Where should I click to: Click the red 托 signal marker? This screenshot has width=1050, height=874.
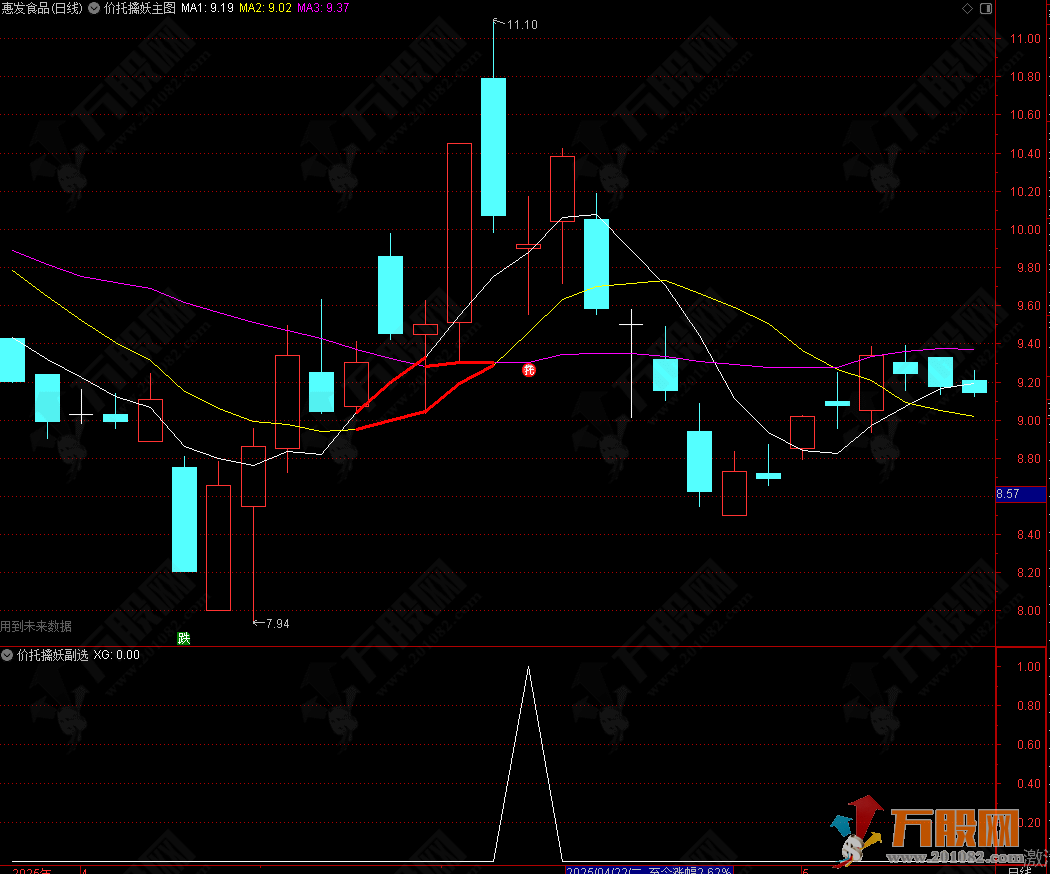point(529,370)
